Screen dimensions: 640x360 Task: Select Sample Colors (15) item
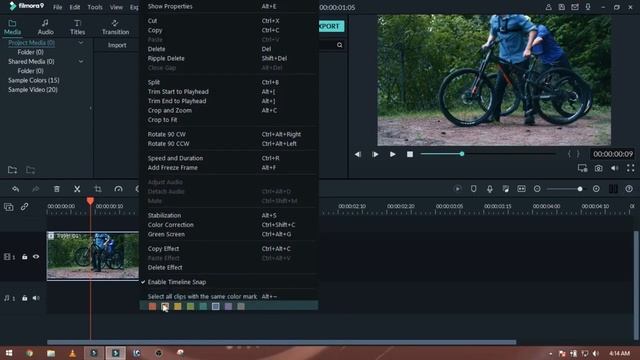coord(33,80)
